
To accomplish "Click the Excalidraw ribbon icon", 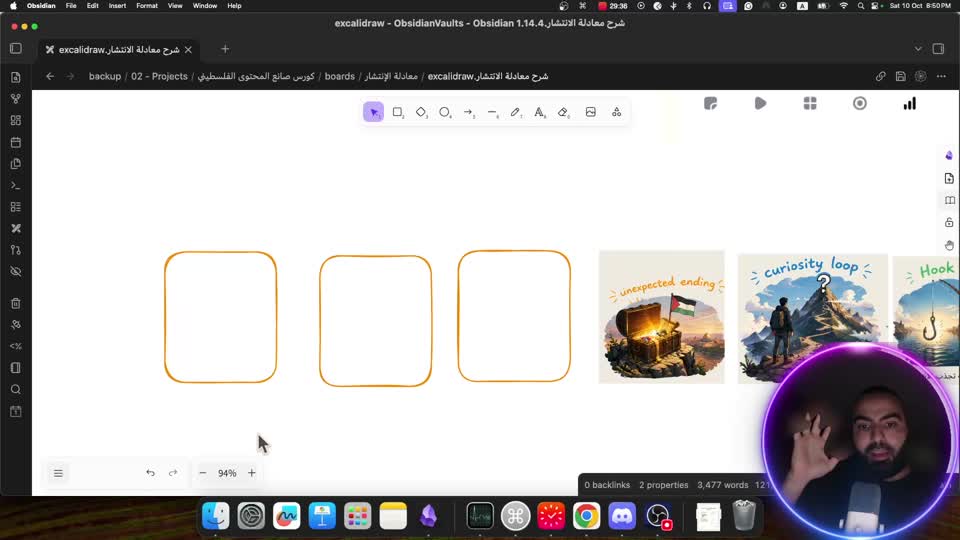I will [16, 228].
